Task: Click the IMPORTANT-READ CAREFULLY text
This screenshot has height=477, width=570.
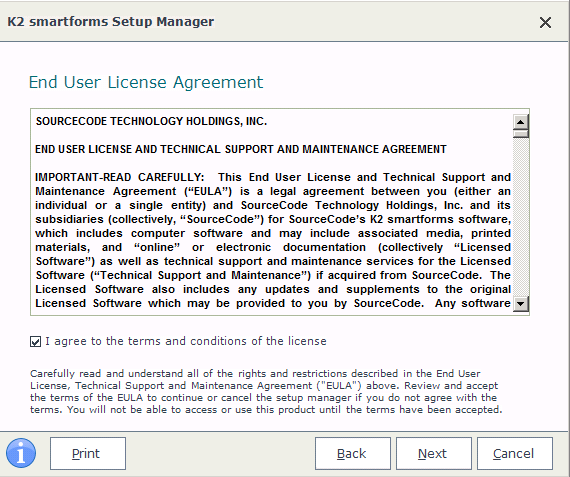Action: coord(120,177)
